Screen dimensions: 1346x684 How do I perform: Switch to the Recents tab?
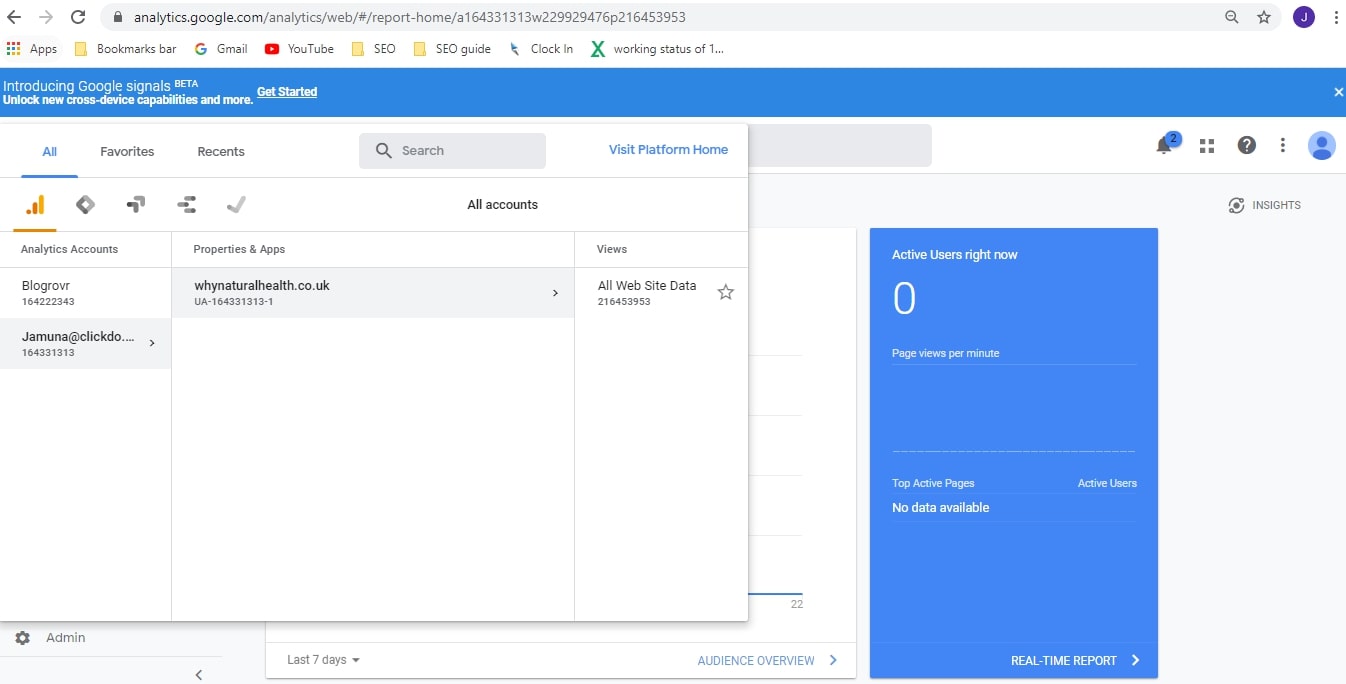tap(220, 151)
